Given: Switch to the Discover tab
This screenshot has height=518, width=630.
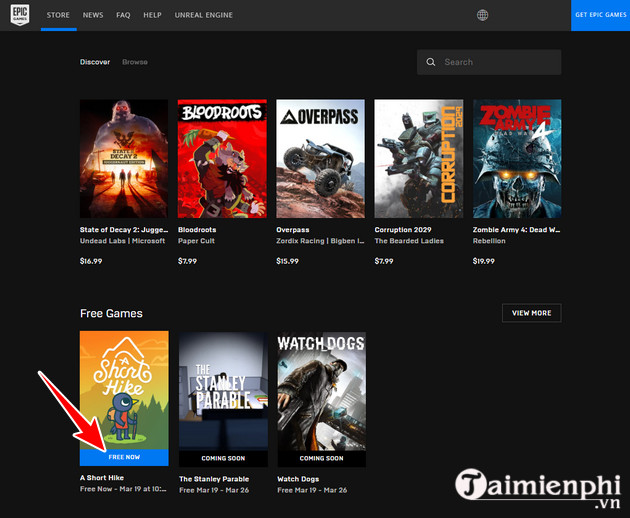Looking at the screenshot, I should pyautogui.click(x=95, y=62).
